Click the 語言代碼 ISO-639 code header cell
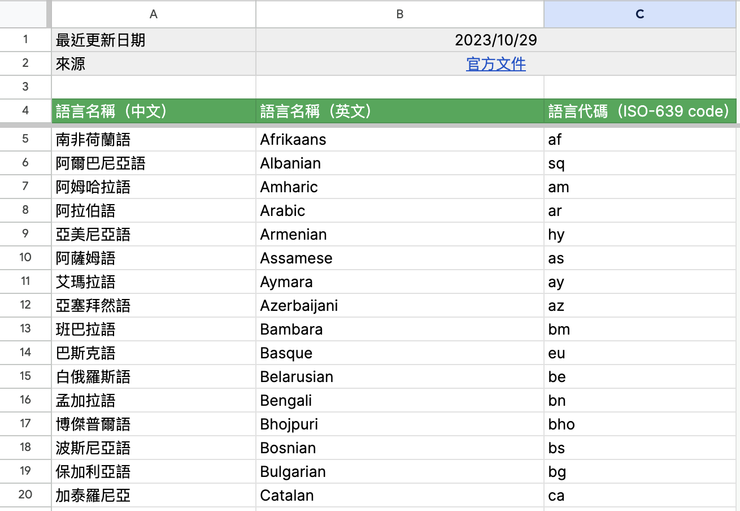 click(x=640, y=111)
